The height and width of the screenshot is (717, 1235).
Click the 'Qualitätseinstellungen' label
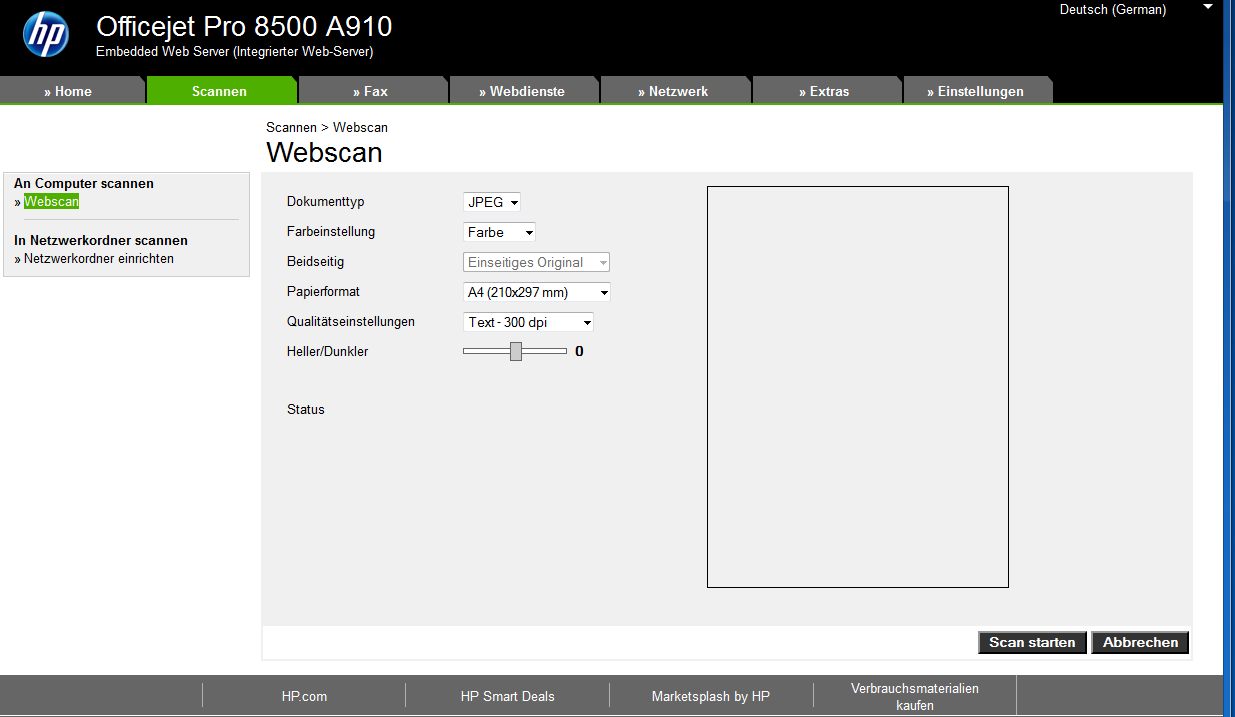click(351, 322)
